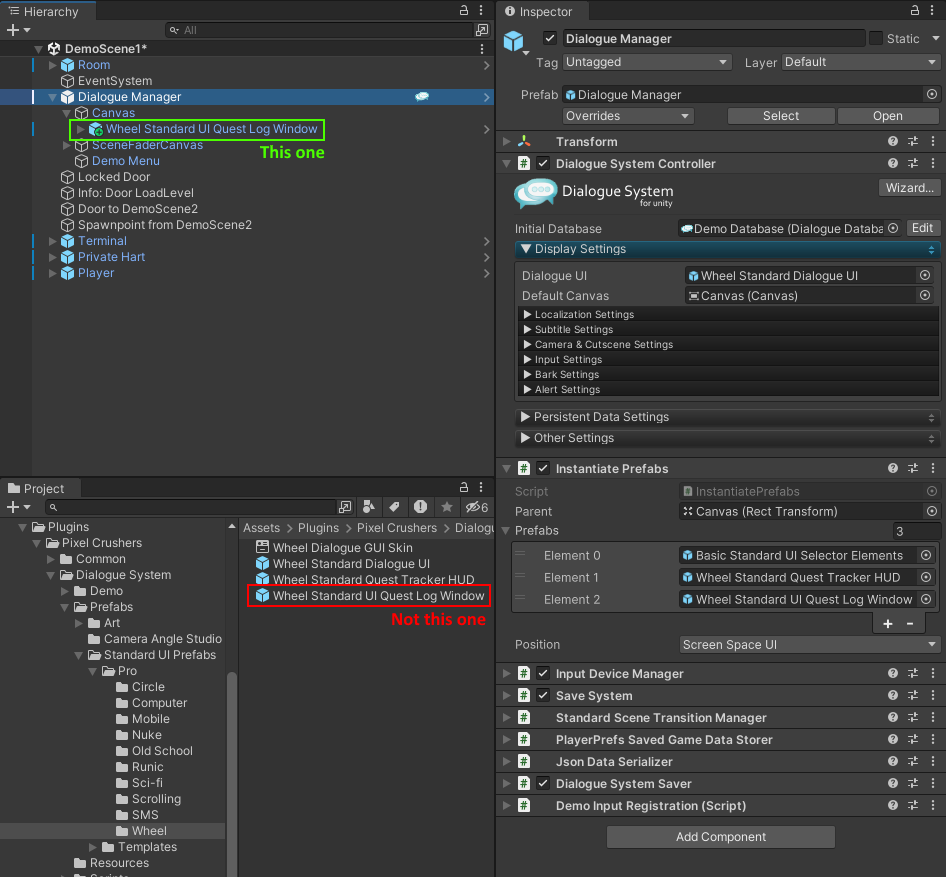Click Plugins in the Project breadcrumb path

[x=318, y=528]
